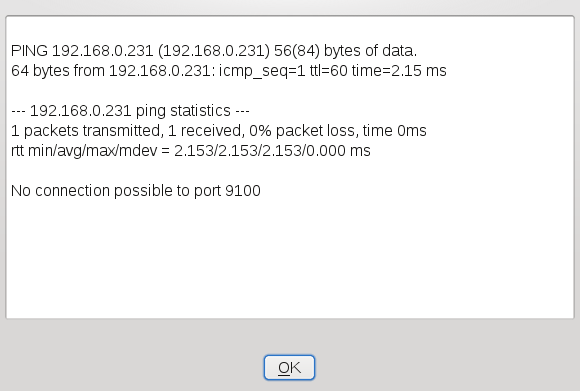This screenshot has height=391, width=580.
Task: Click the PING 192.168.0.231 header line
Action: point(214,51)
